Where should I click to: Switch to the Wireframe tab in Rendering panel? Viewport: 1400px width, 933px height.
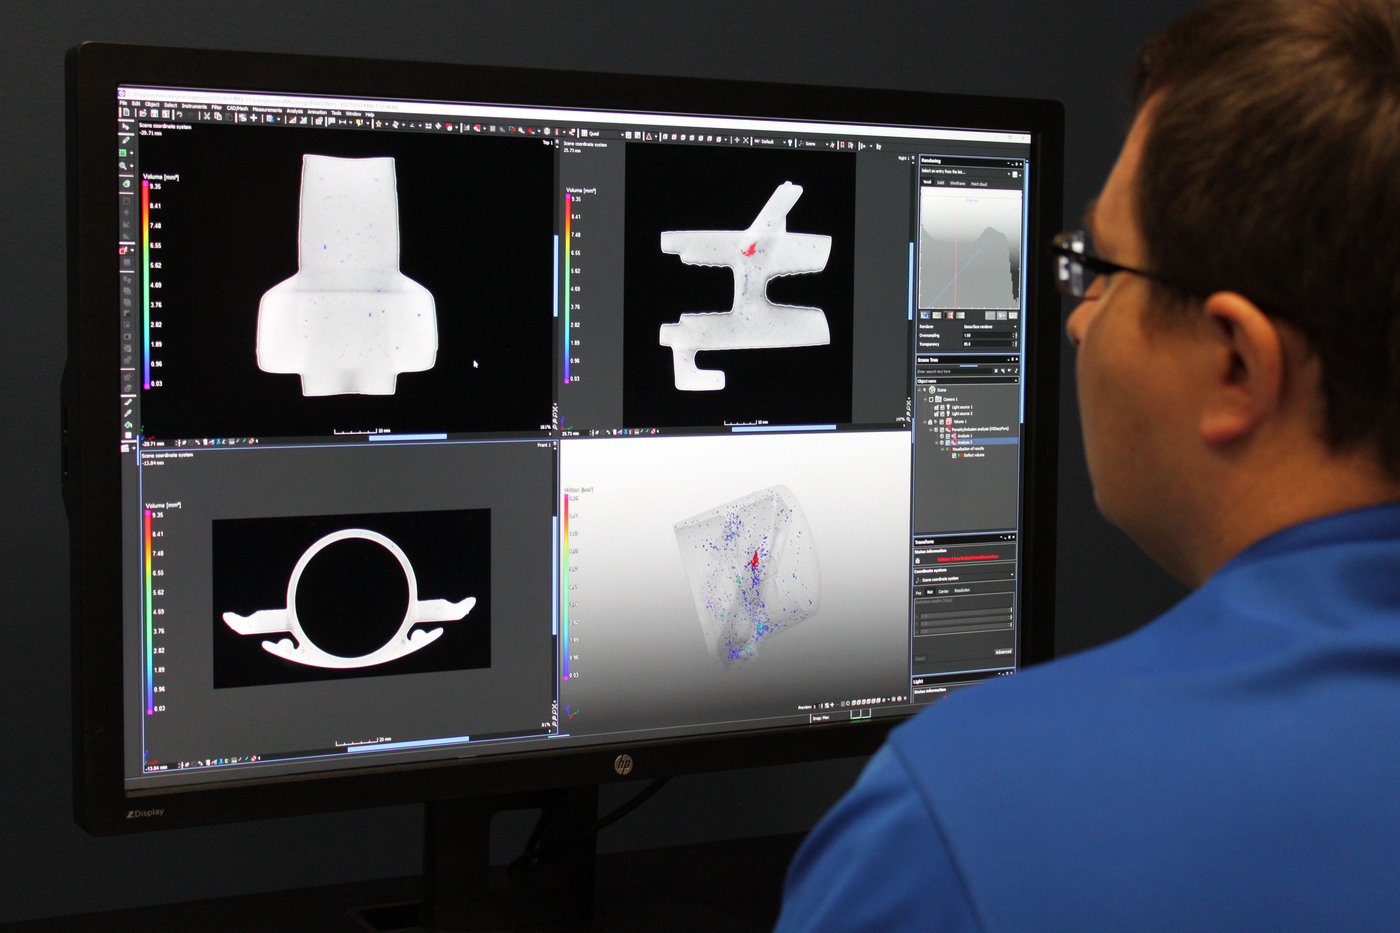click(x=958, y=183)
